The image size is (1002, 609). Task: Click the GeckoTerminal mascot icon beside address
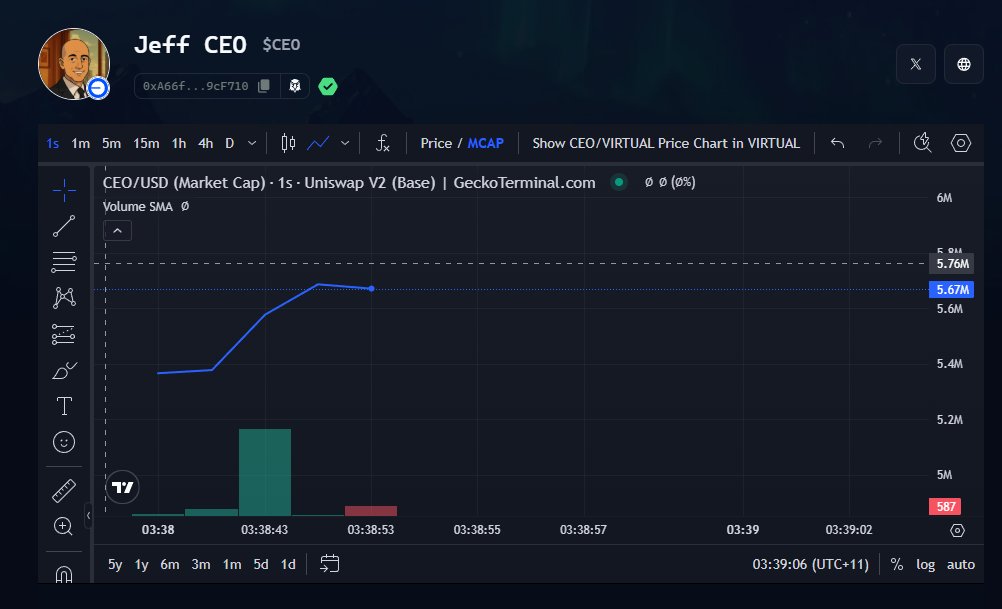pyautogui.click(x=295, y=86)
